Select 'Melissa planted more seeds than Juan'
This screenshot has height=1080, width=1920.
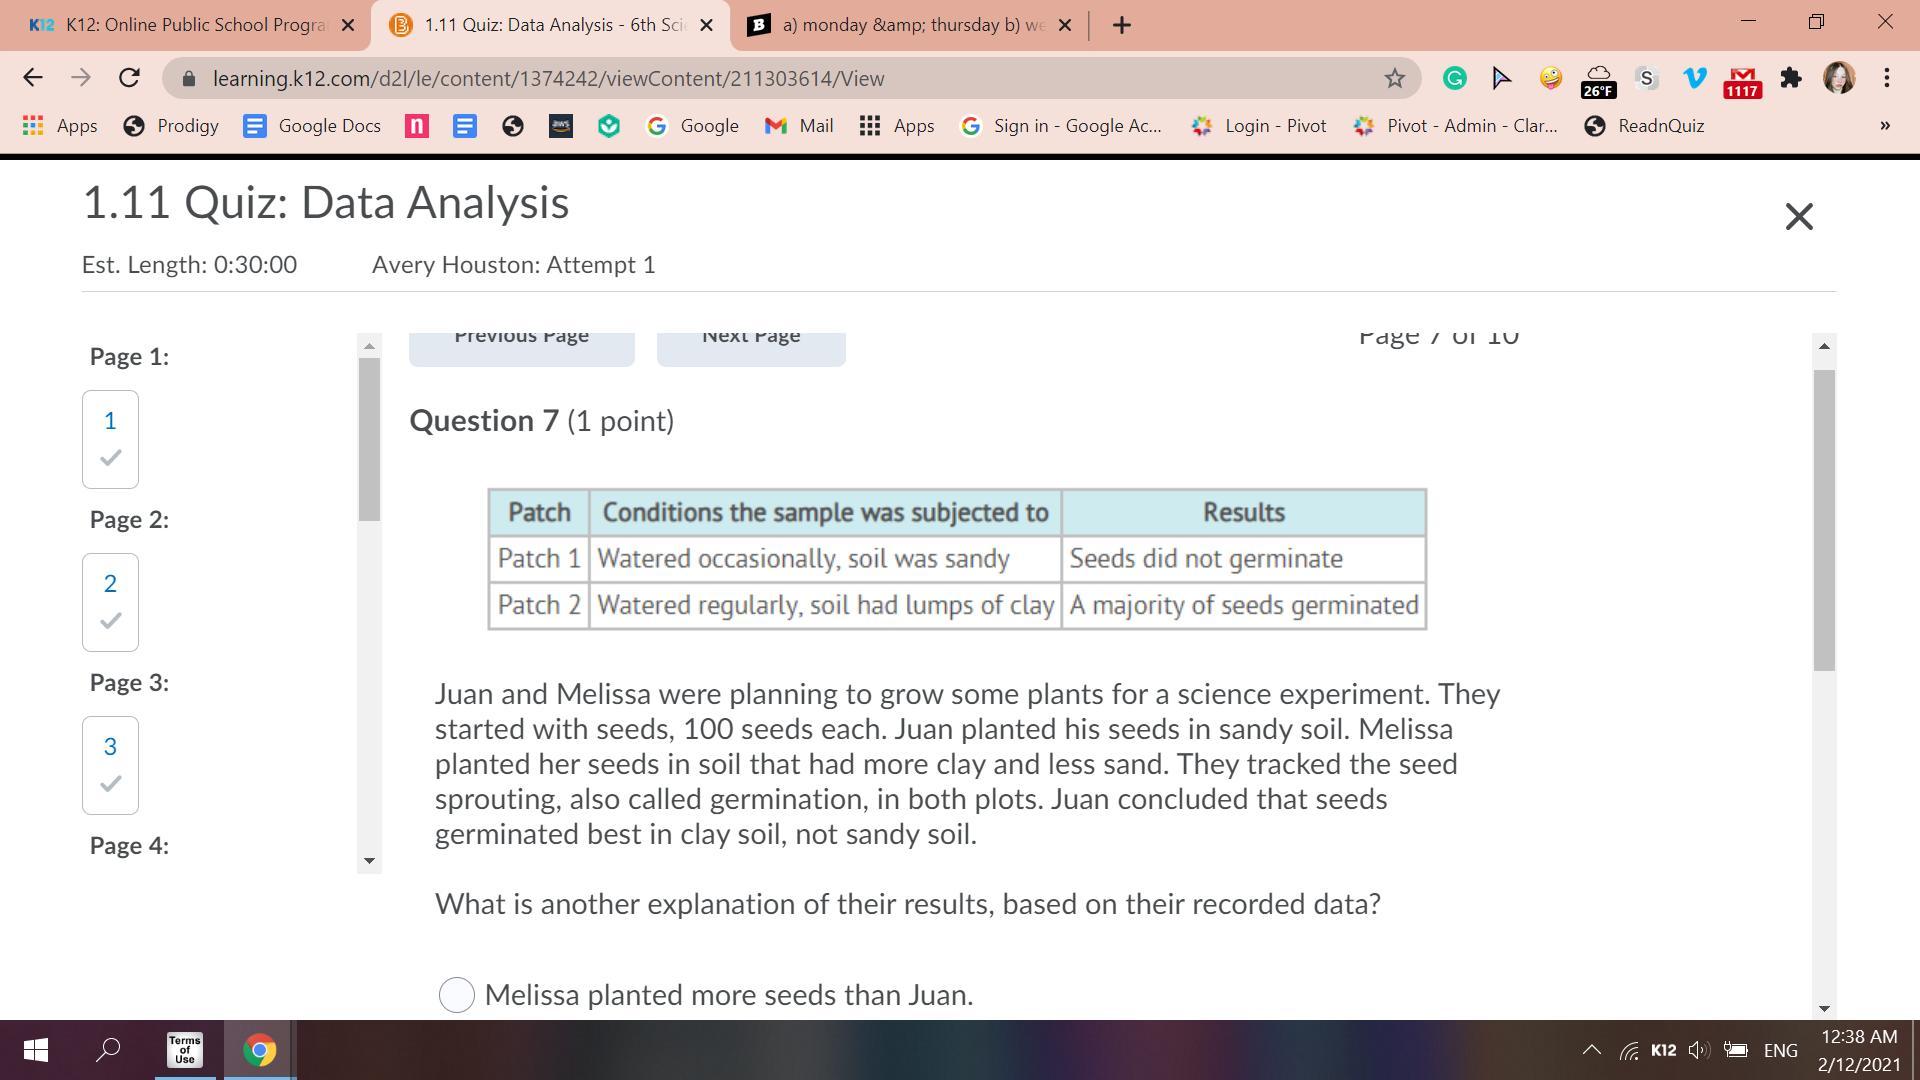click(x=457, y=994)
